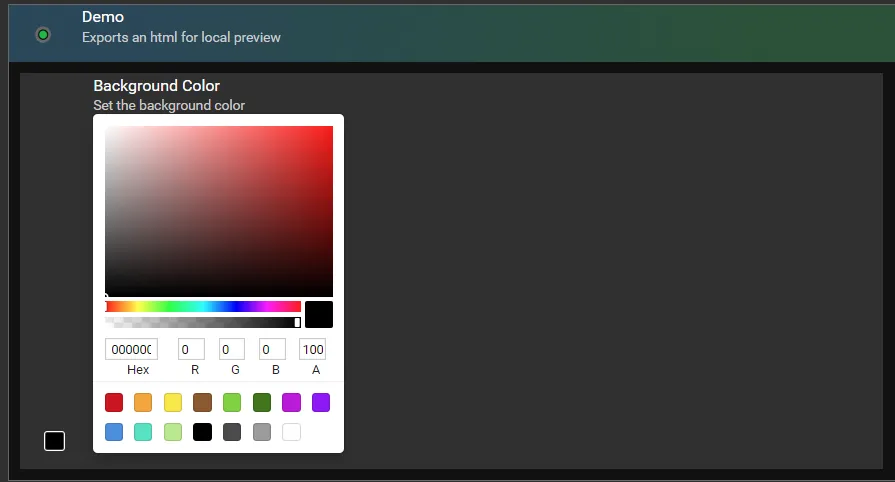
Task: Toggle the background color swatch button
Action: [54, 441]
